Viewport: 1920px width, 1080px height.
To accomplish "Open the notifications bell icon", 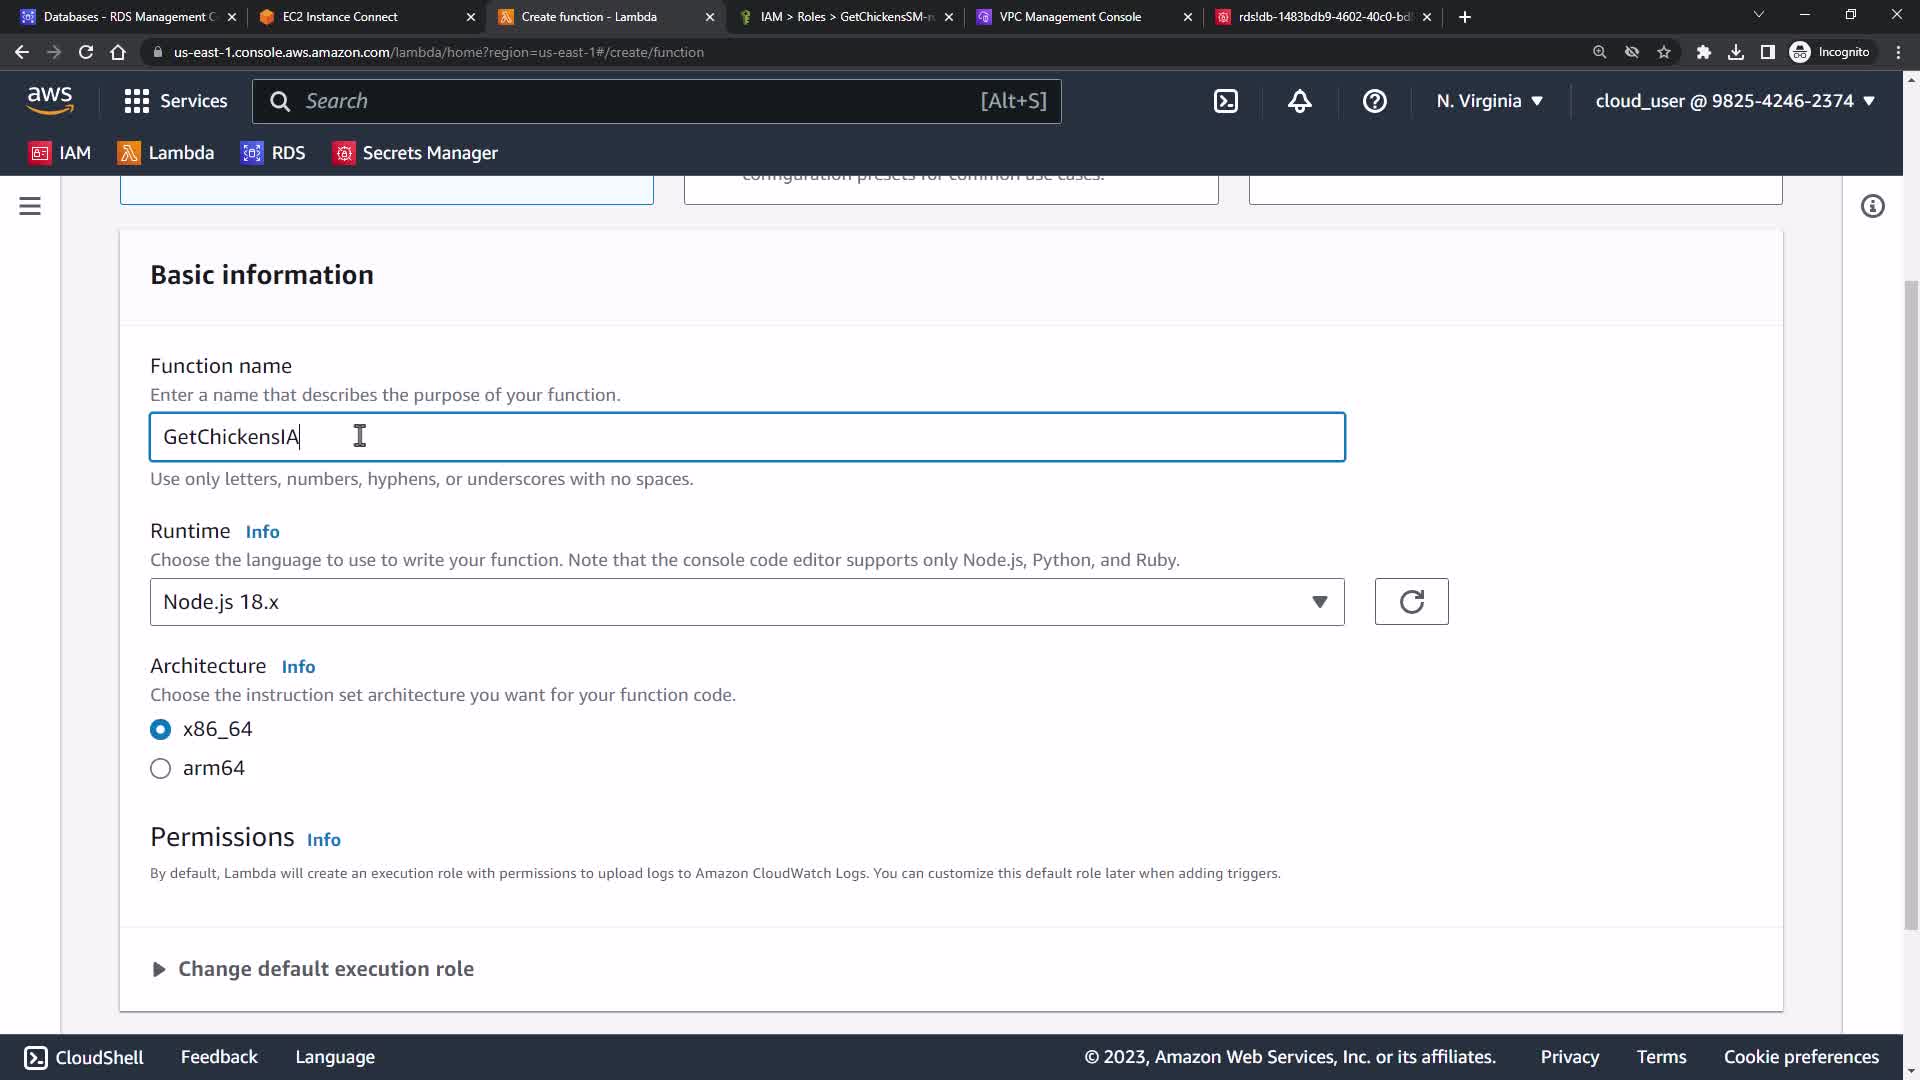I will (1299, 101).
